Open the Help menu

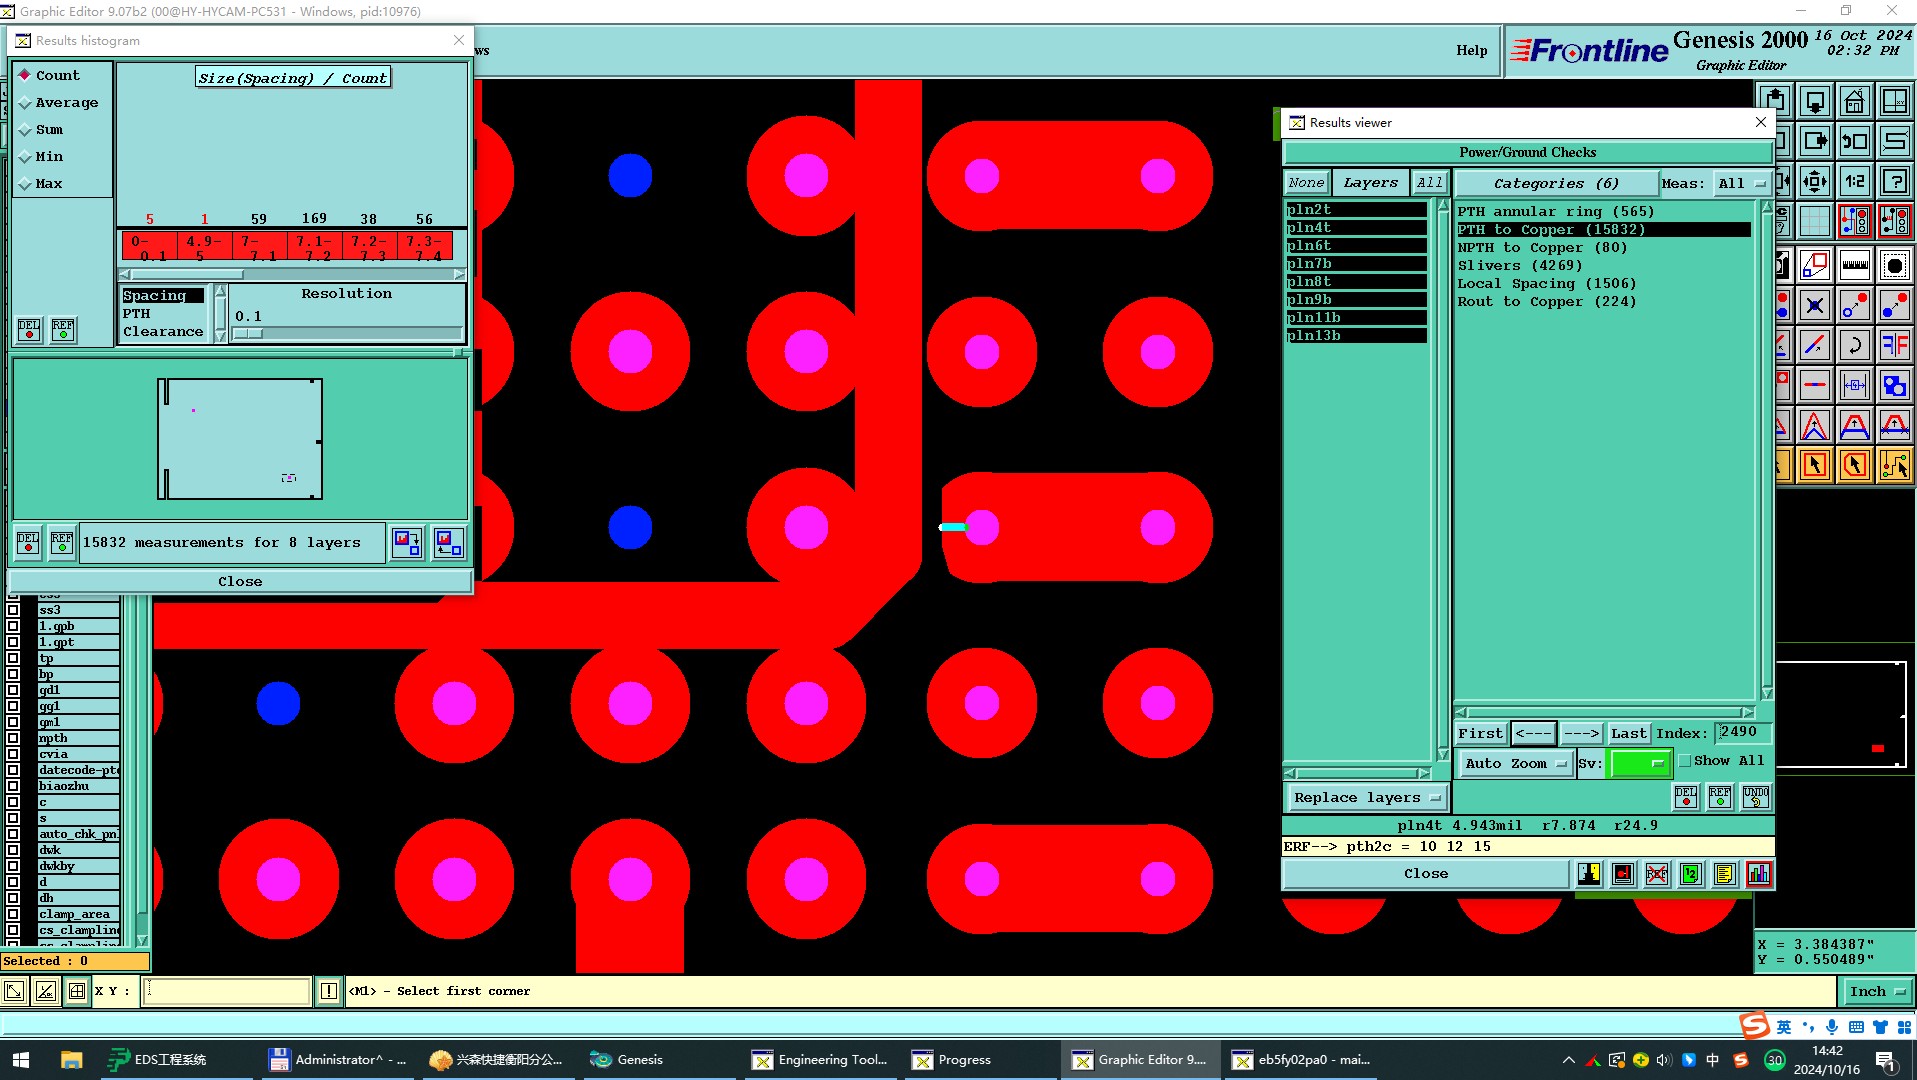click(x=1471, y=50)
